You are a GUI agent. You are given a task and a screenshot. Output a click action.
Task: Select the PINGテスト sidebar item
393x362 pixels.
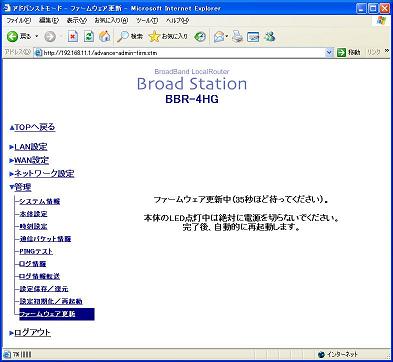click(36, 251)
